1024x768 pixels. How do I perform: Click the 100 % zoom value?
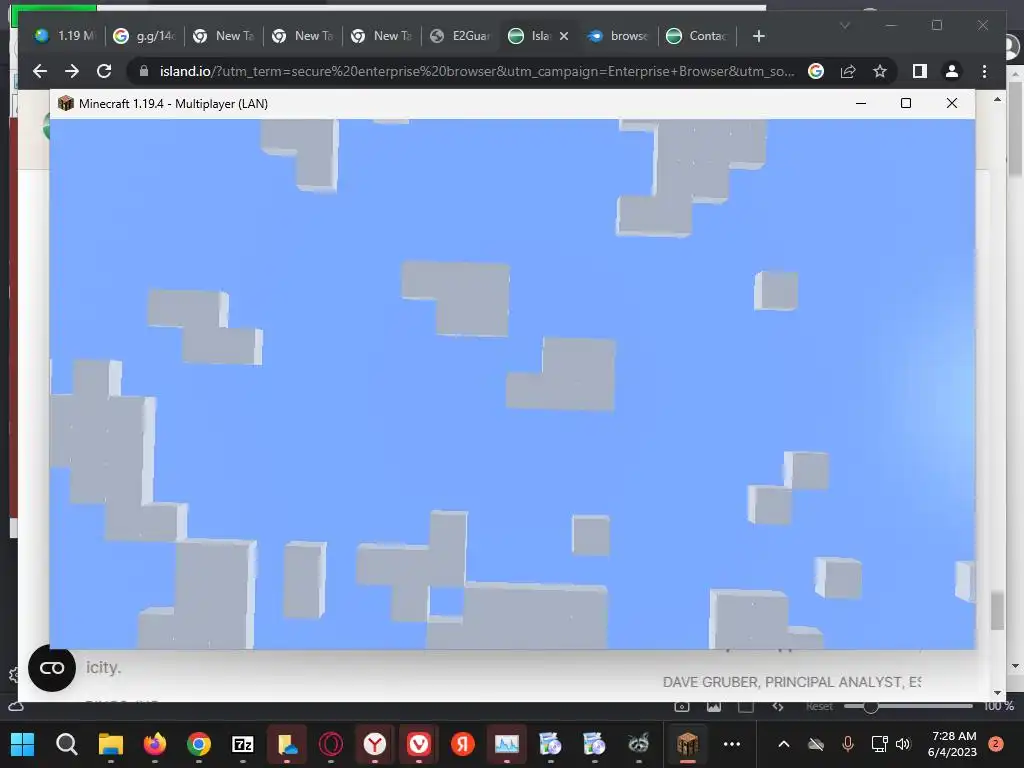998,706
